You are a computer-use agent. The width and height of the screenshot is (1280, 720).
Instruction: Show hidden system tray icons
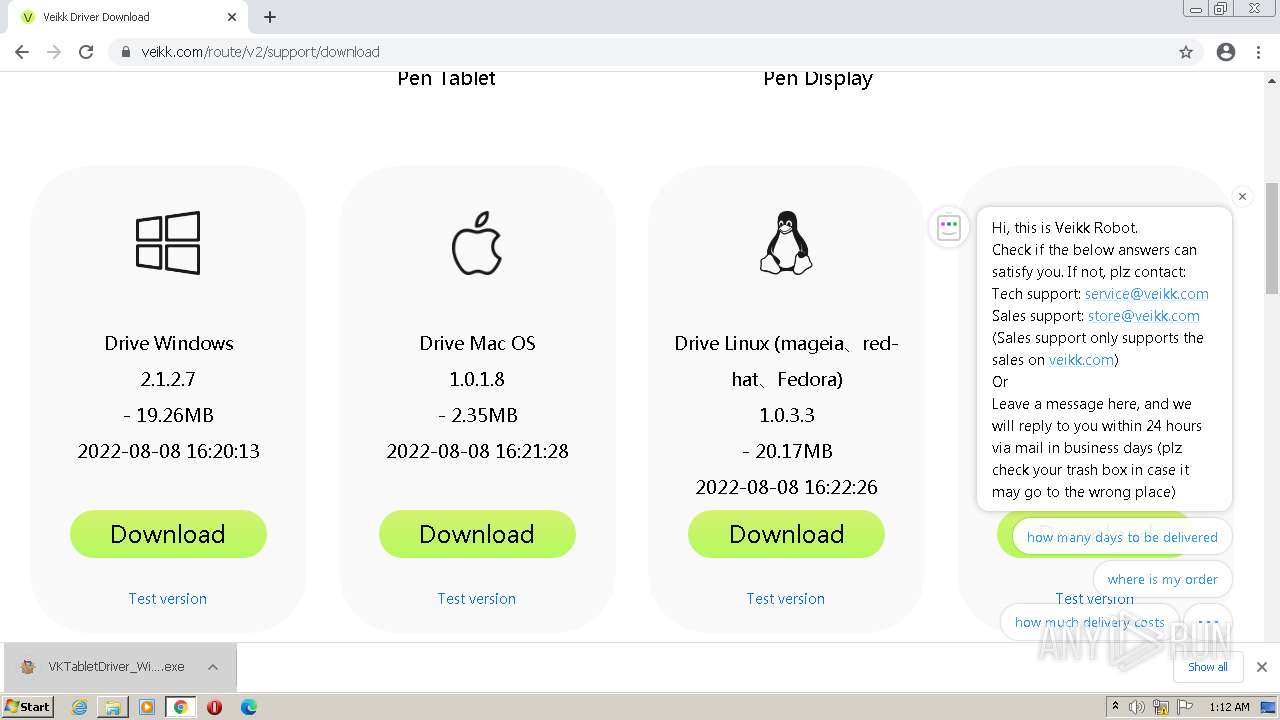[1116, 706]
